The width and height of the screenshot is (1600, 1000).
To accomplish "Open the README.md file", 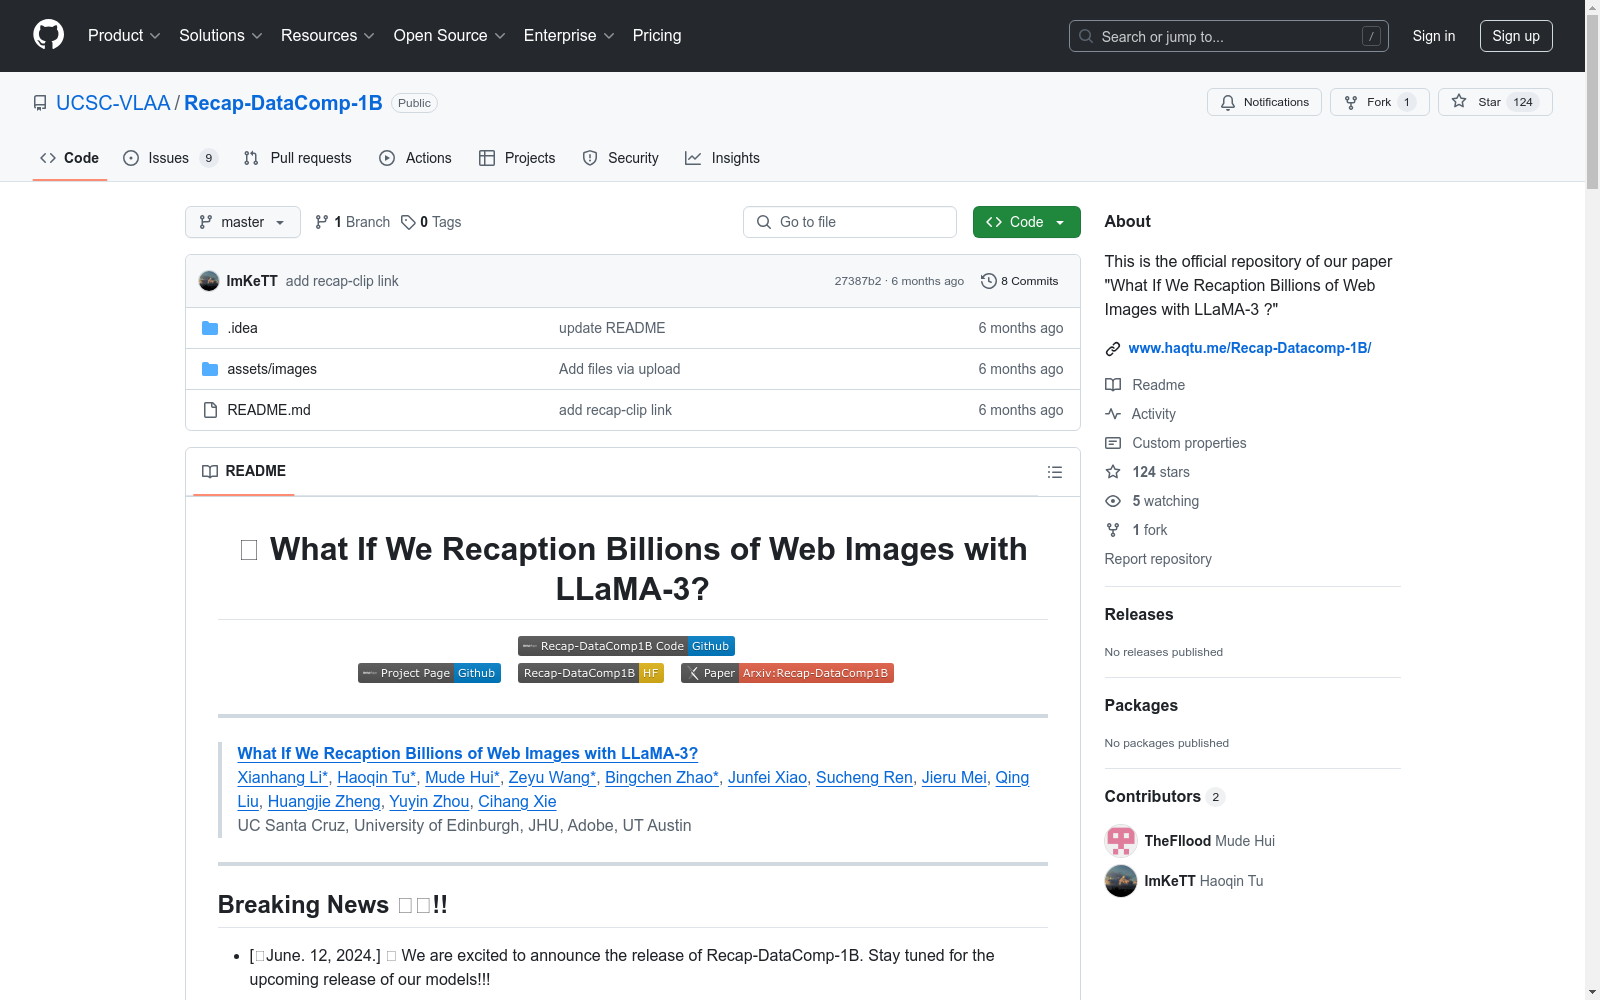I will pyautogui.click(x=269, y=410).
